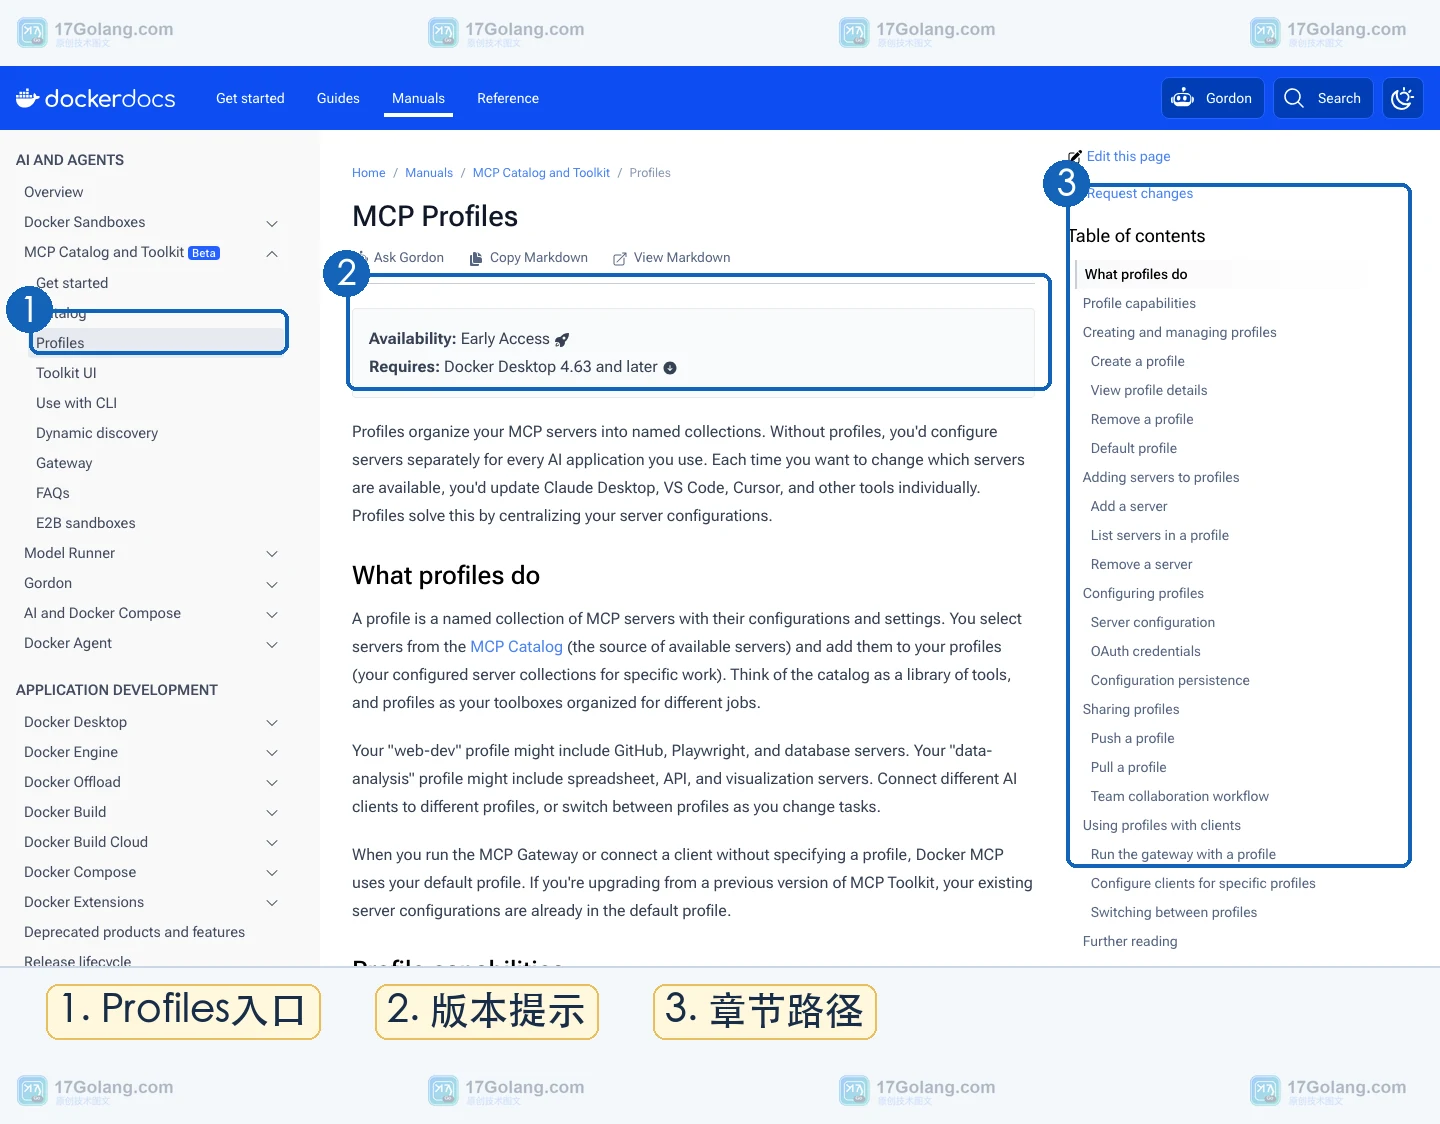1440x1124 pixels.
Task: Click the Docker Desktop version download icon
Action: 670,368
